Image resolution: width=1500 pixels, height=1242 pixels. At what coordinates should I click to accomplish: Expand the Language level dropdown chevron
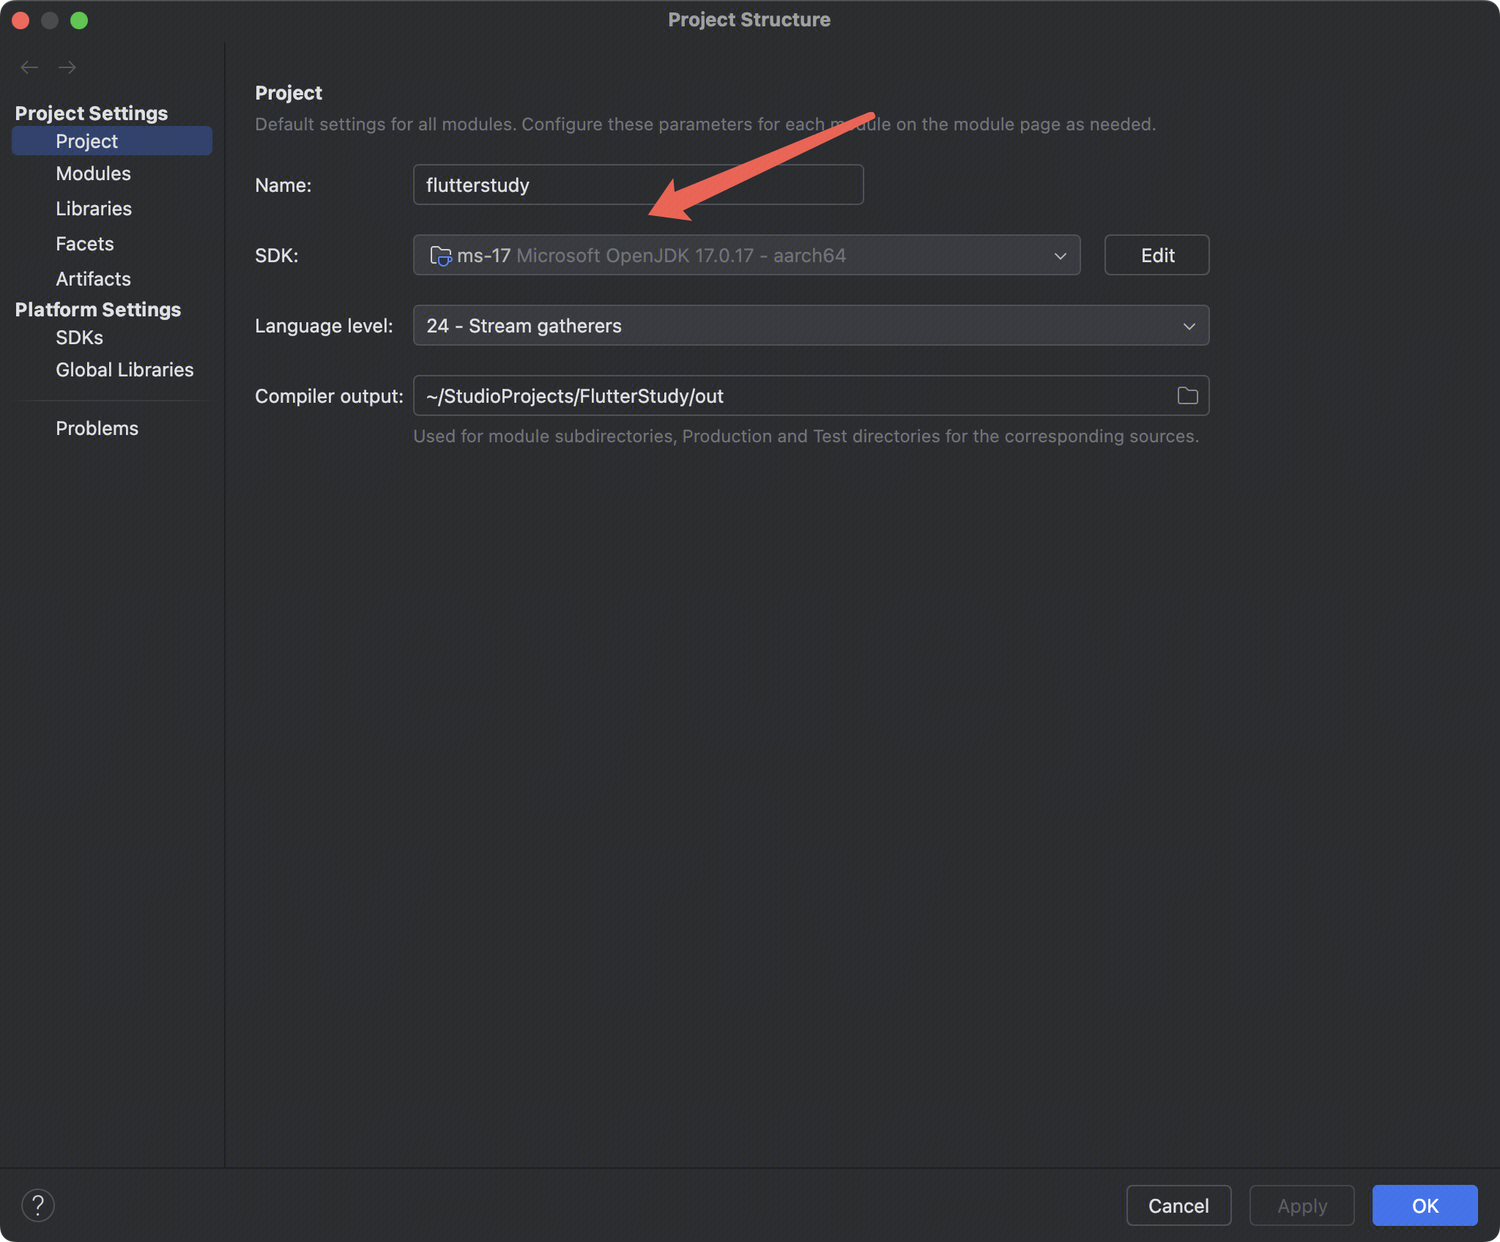pyautogui.click(x=1189, y=326)
